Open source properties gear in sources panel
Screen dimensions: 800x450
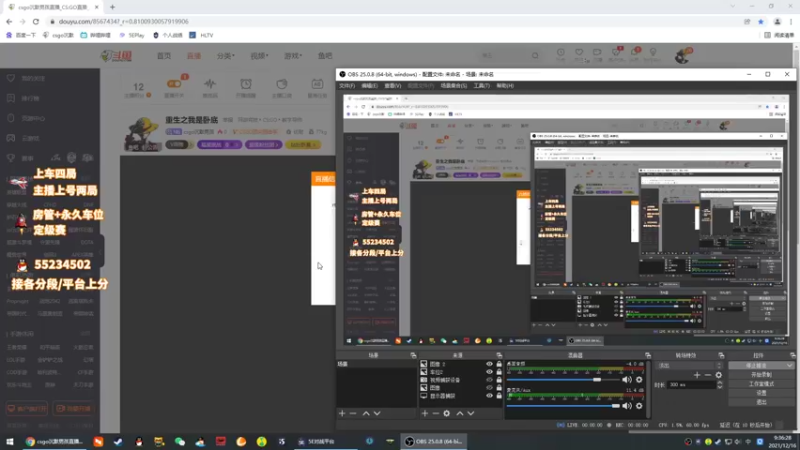446,413
